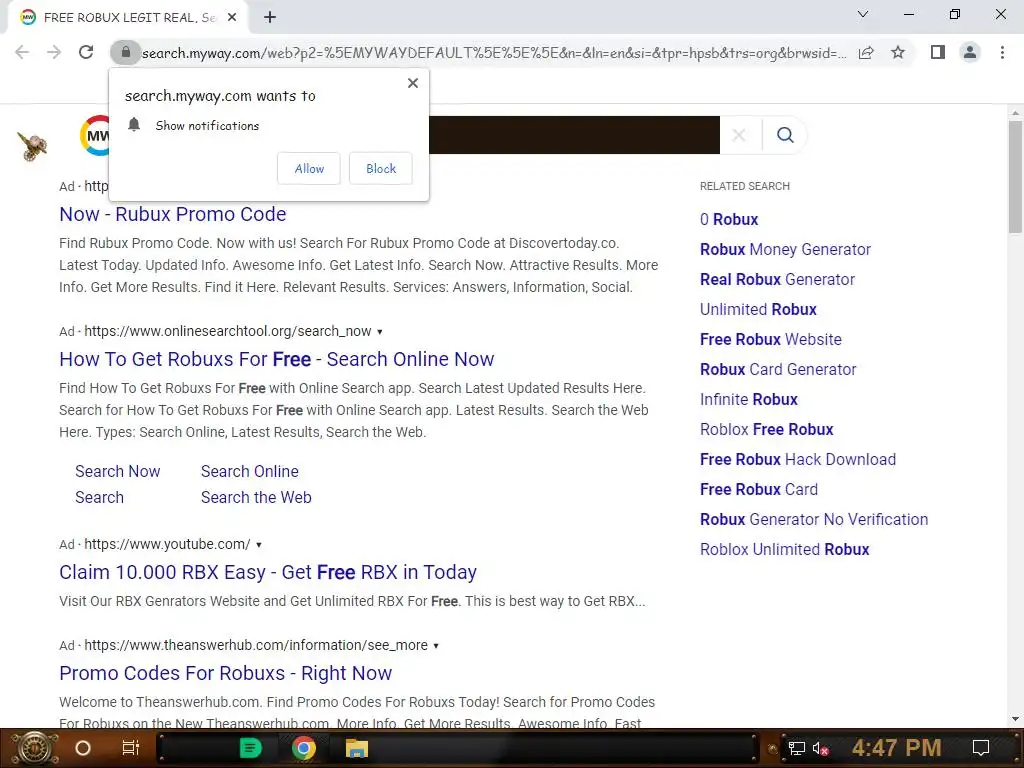Screen dimensions: 1024x768
Task: Open the Chrome side panel
Action: [x=938, y=52]
